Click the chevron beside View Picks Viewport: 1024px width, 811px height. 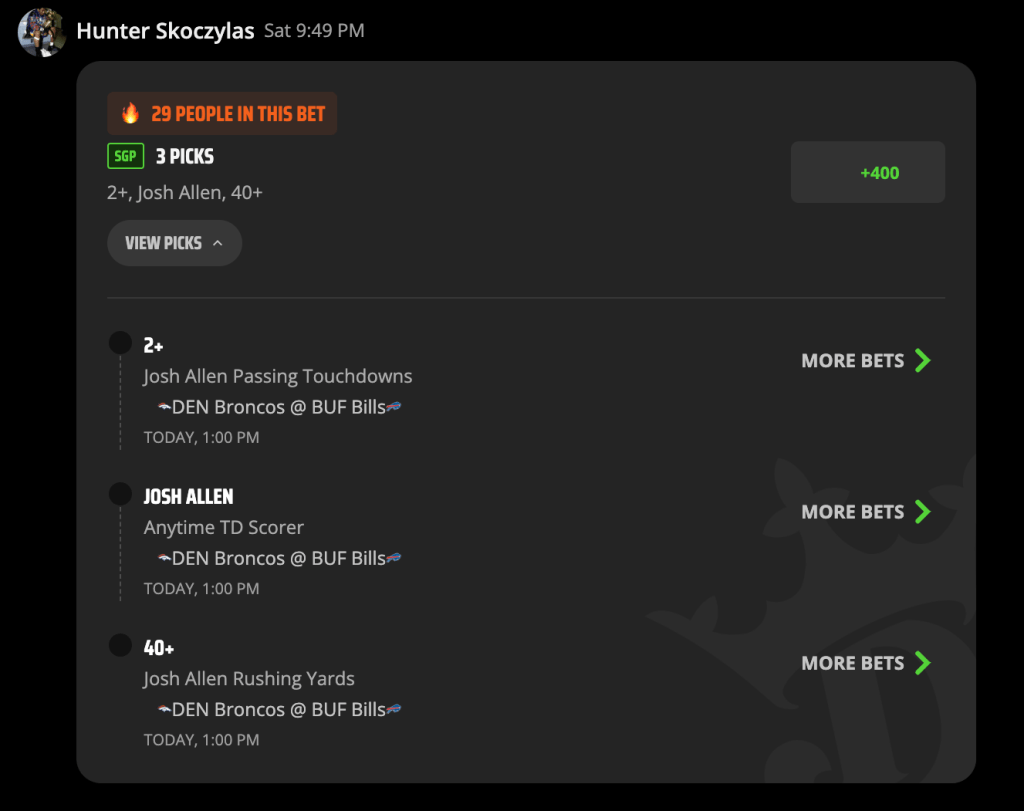pyautogui.click(x=217, y=243)
